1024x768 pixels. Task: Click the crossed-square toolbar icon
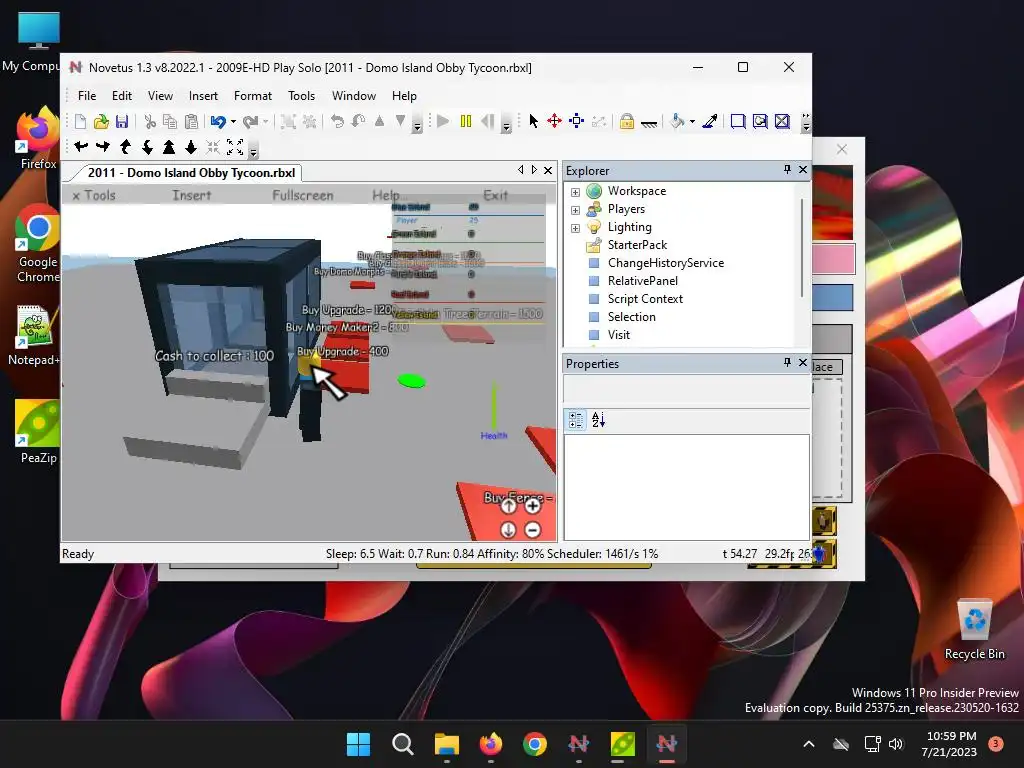782,121
